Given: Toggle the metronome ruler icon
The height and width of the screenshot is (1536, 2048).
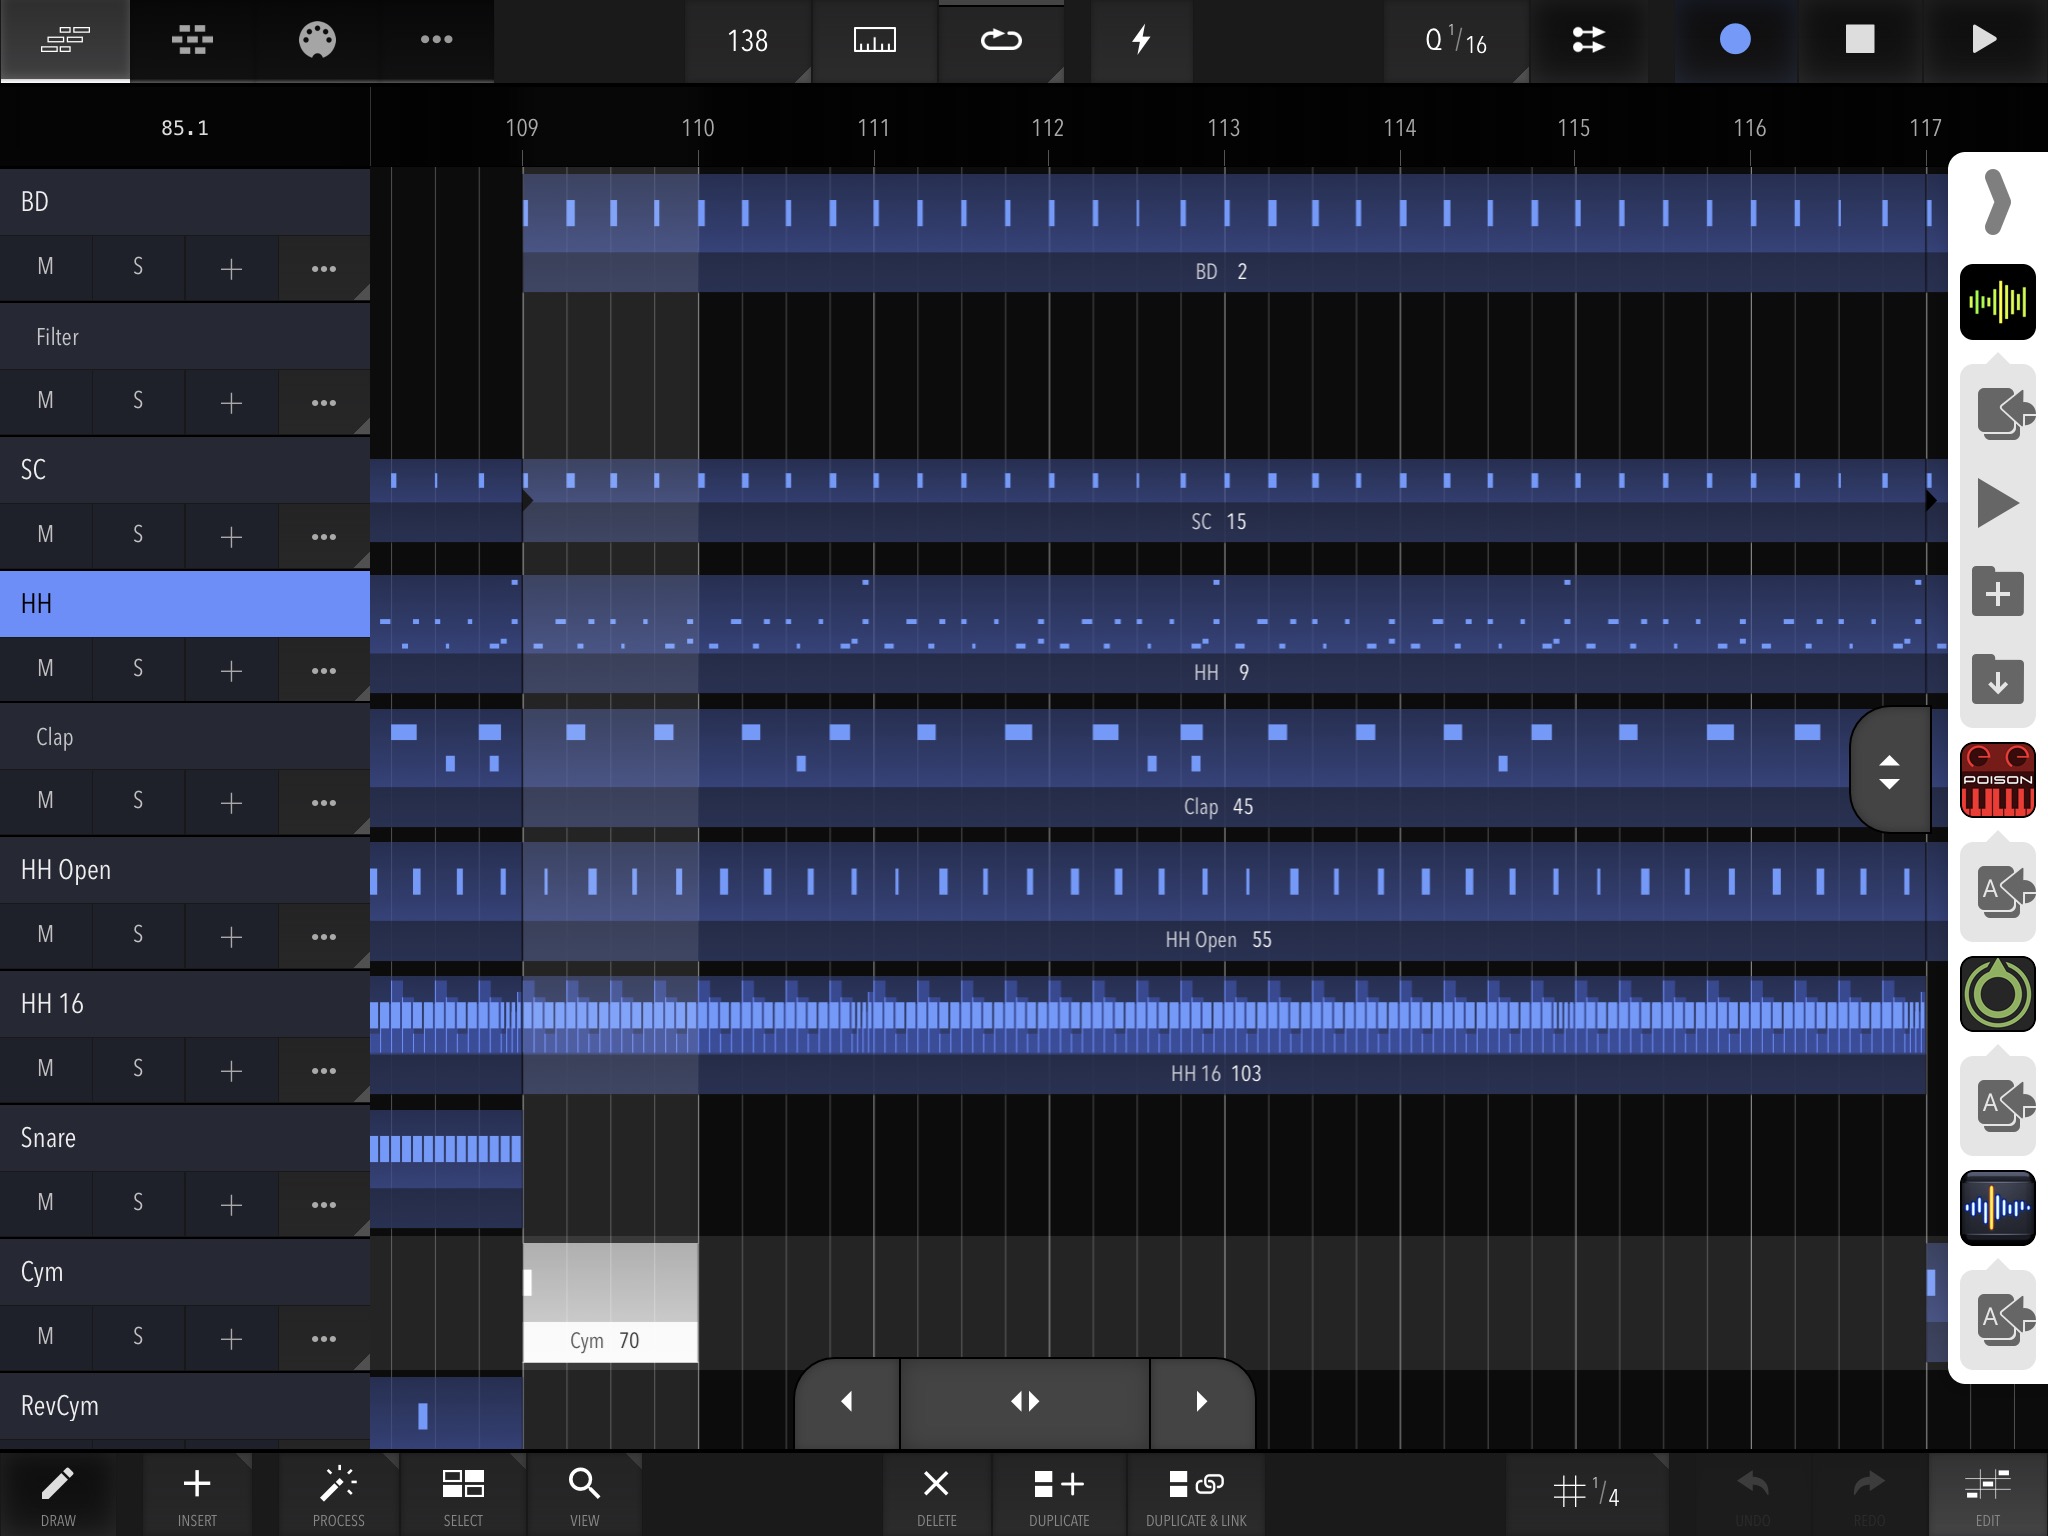Looking at the screenshot, I should point(874,41).
